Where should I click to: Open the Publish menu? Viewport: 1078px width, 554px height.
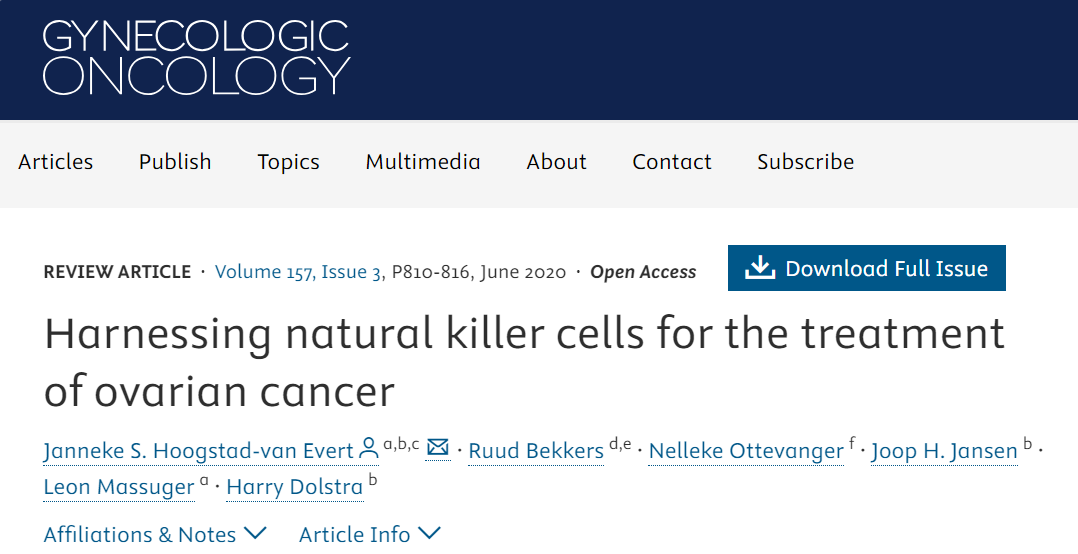pyautogui.click(x=175, y=162)
